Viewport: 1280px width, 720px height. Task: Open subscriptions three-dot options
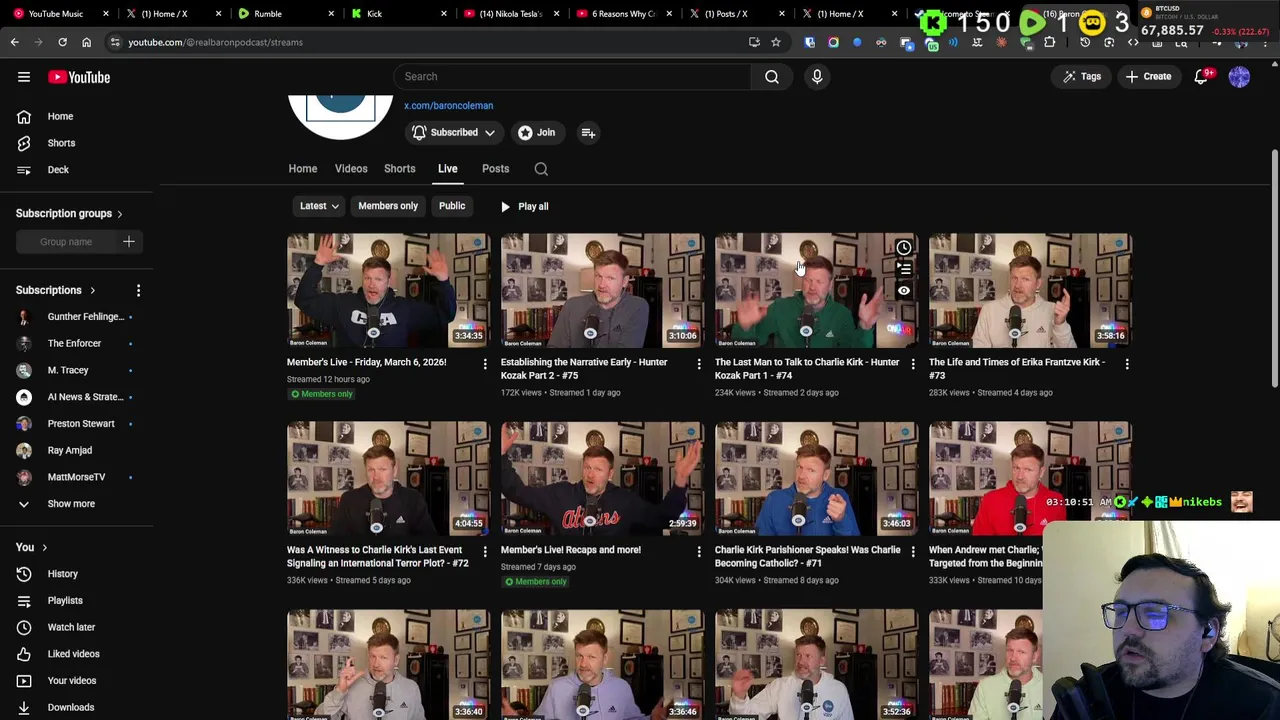click(138, 290)
